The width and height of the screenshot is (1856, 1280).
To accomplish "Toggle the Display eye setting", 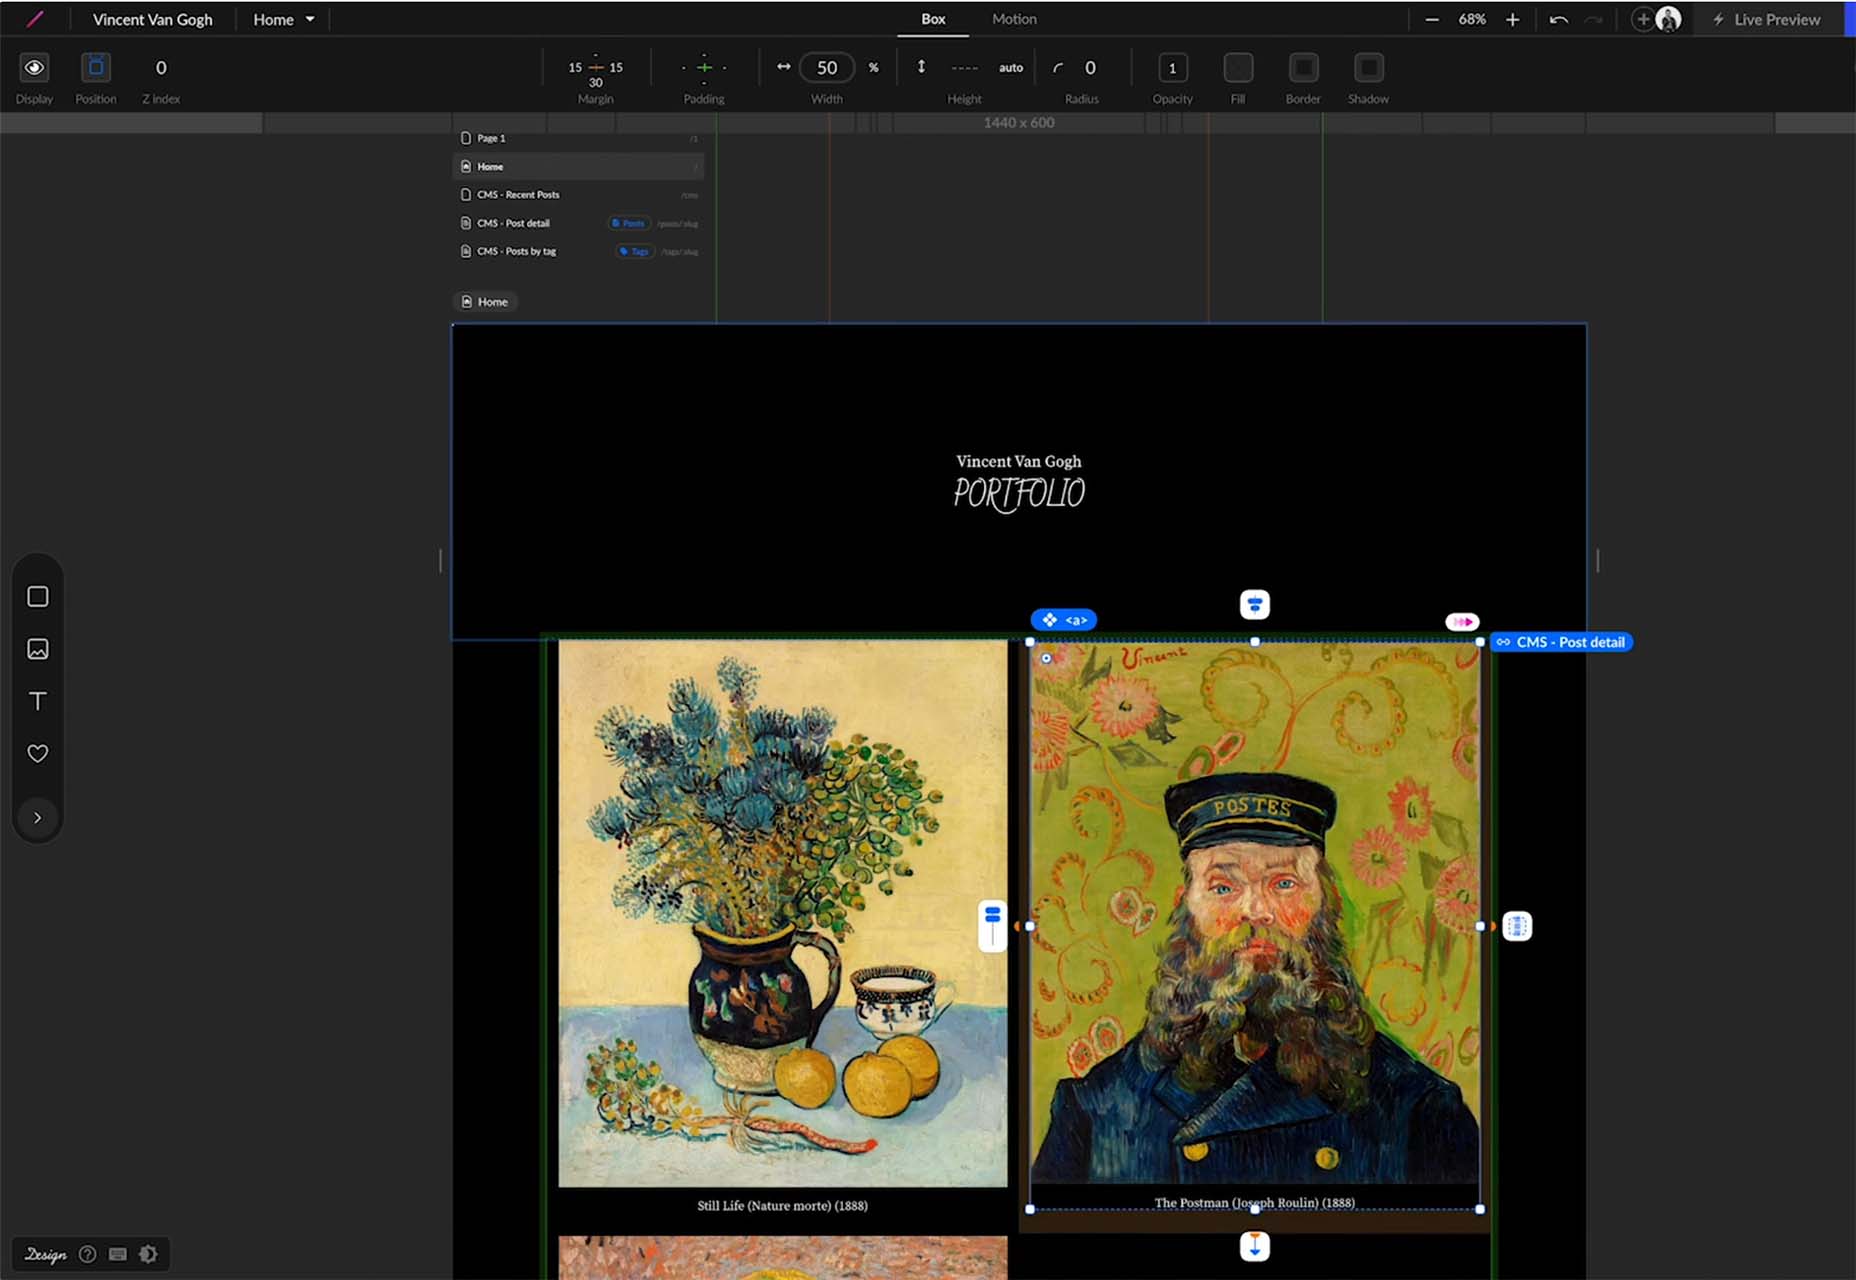I will click(x=34, y=68).
